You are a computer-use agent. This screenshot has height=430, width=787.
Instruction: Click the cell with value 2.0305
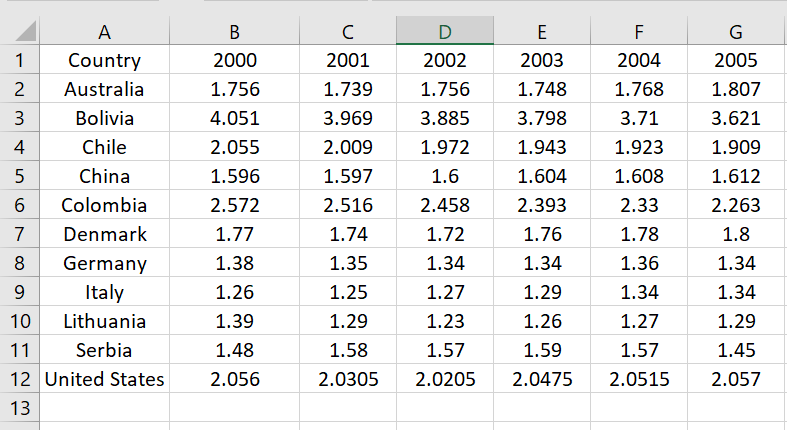tap(348, 380)
